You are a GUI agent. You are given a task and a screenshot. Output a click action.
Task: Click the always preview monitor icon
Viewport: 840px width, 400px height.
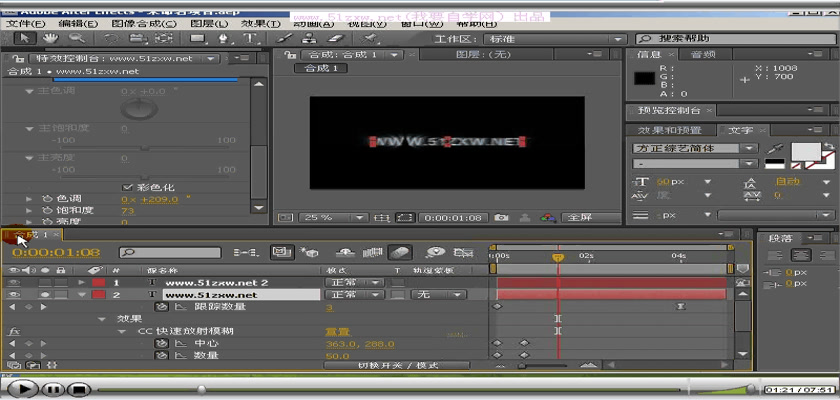[x=286, y=217]
